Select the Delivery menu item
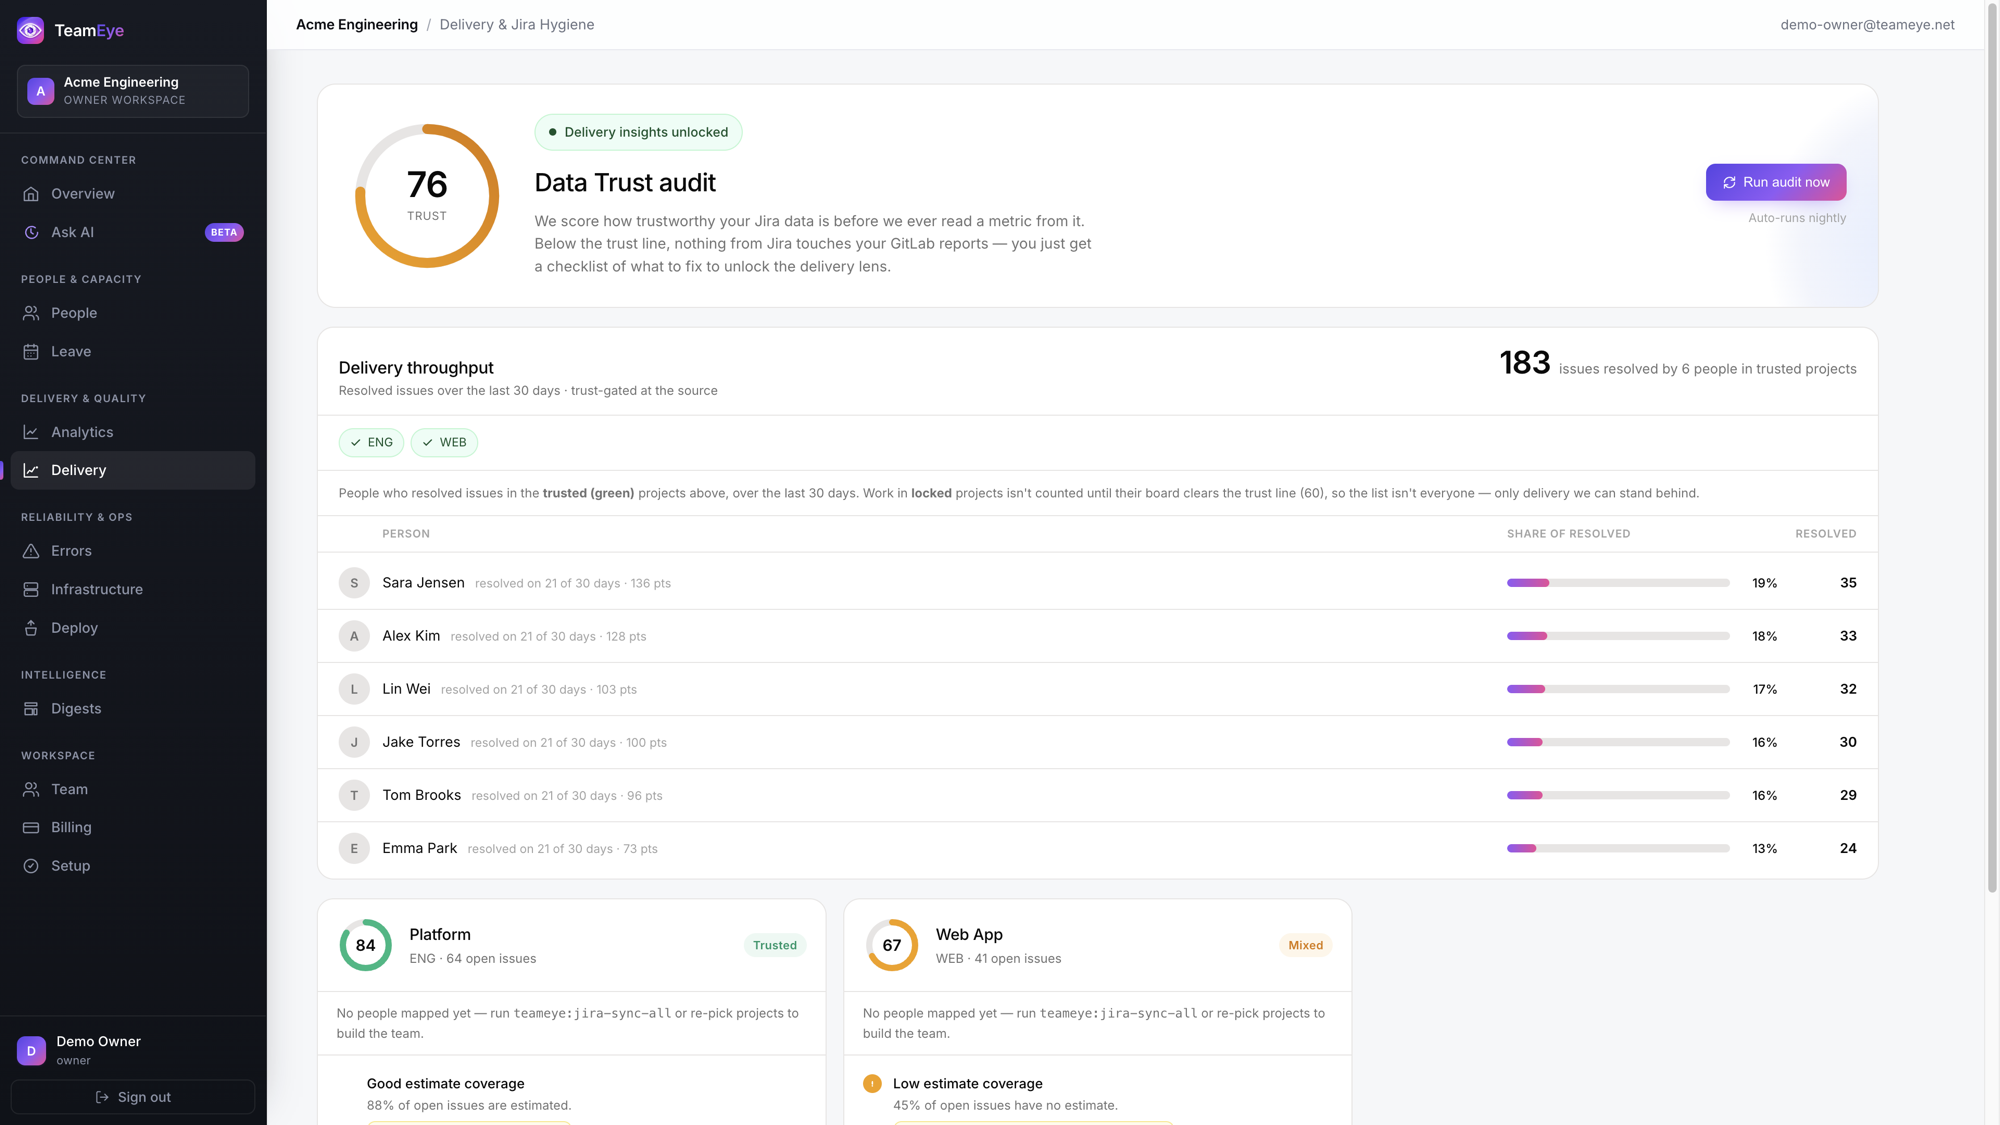 (x=133, y=470)
